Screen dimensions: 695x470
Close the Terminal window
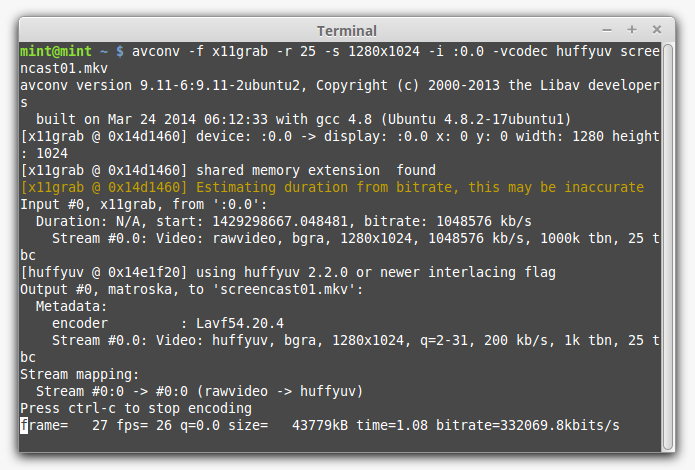click(x=656, y=29)
